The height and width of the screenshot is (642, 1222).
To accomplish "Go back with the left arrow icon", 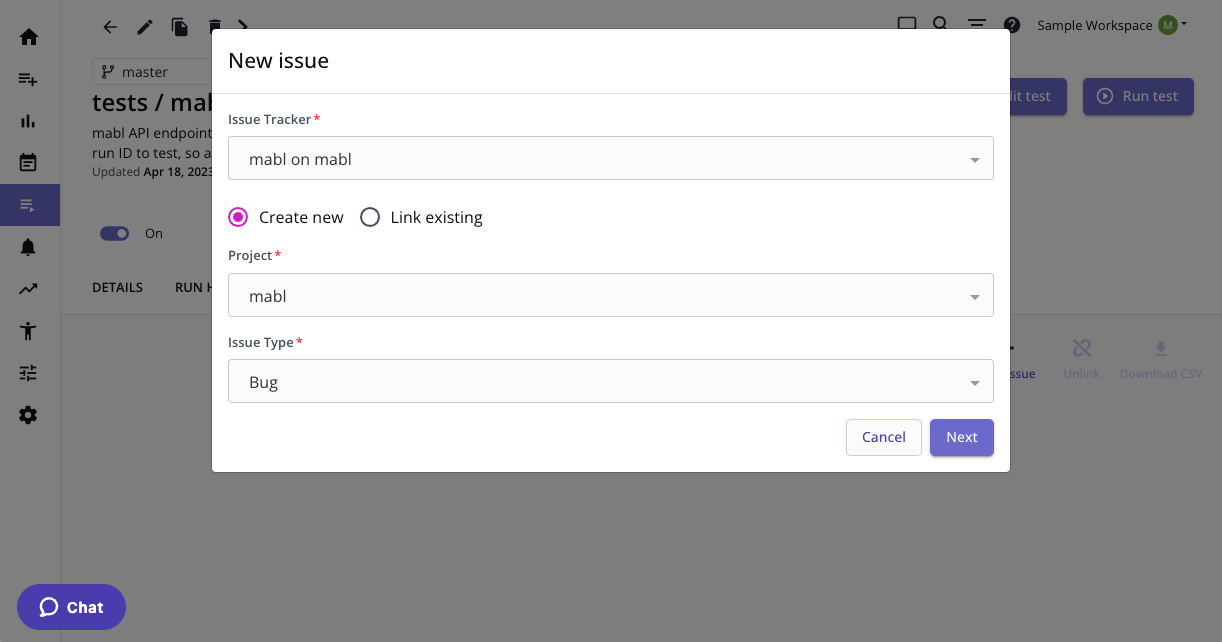I will click(110, 27).
